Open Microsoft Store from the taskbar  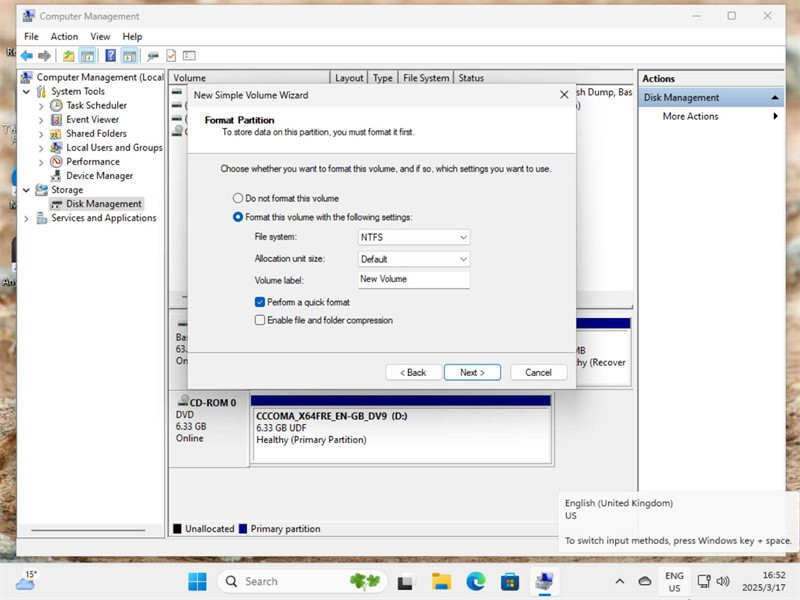[510, 581]
